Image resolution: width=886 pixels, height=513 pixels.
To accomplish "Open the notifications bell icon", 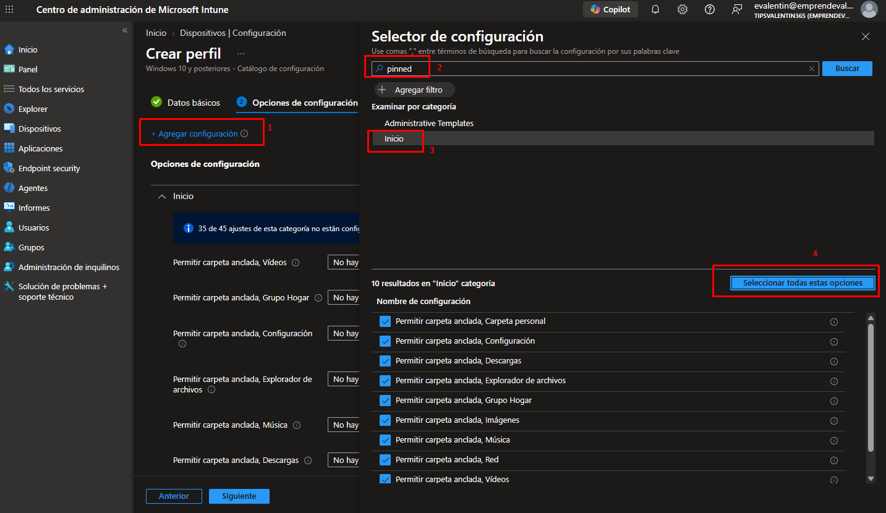I will point(655,10).
